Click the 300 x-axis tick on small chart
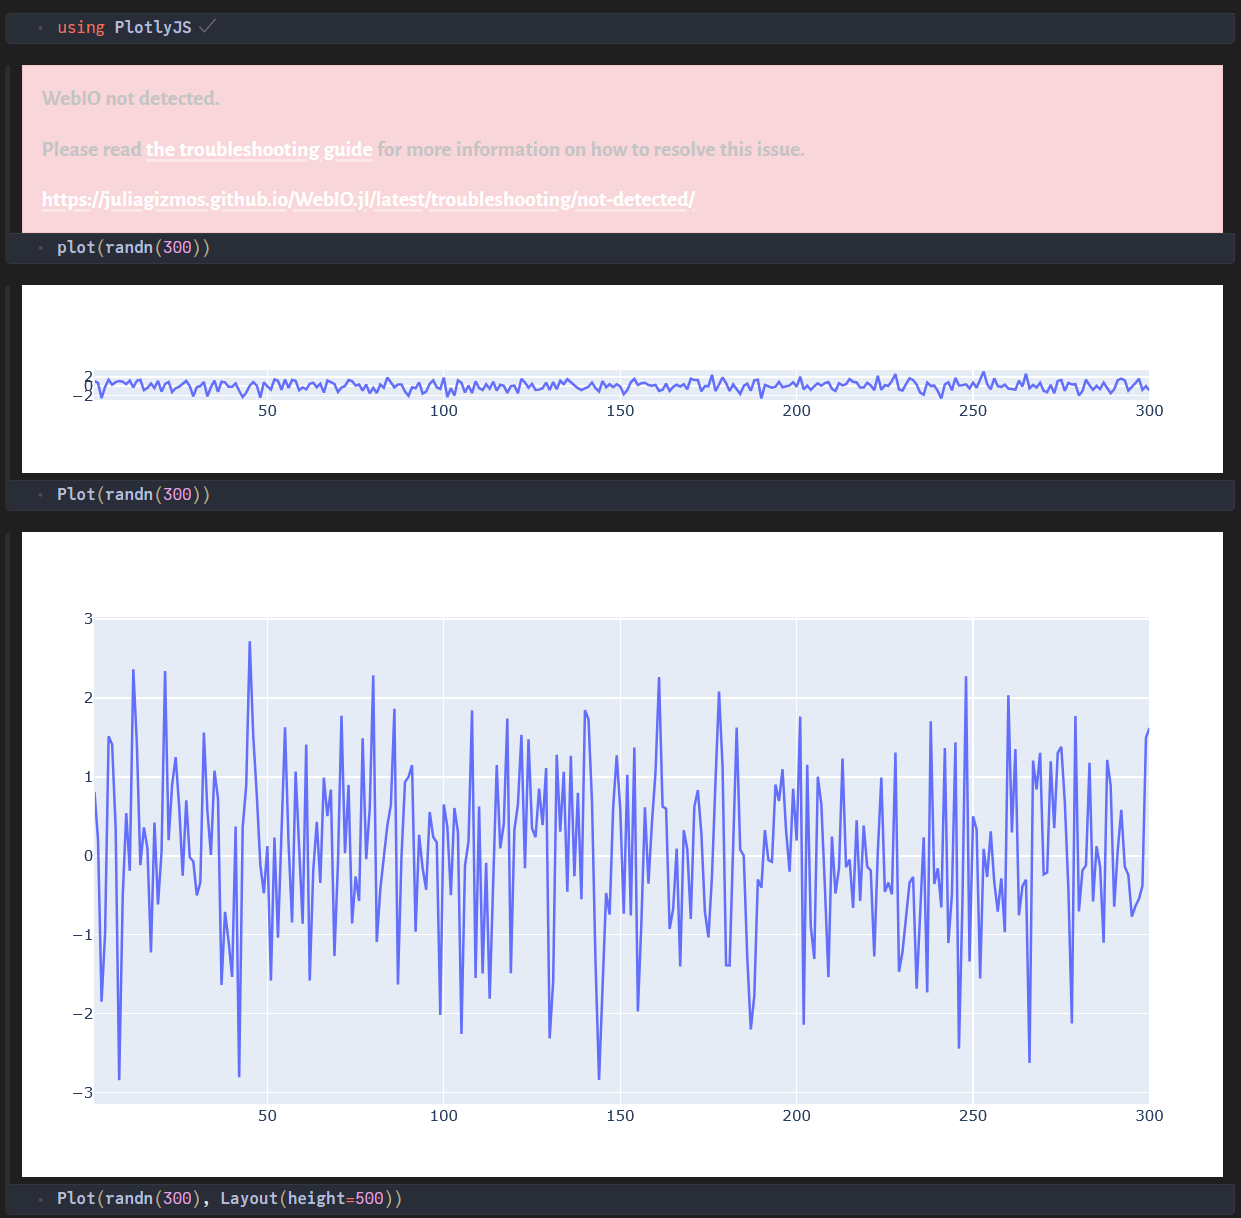Viewport: 1241px width, 1218px height. click(x=1149, y=411)
